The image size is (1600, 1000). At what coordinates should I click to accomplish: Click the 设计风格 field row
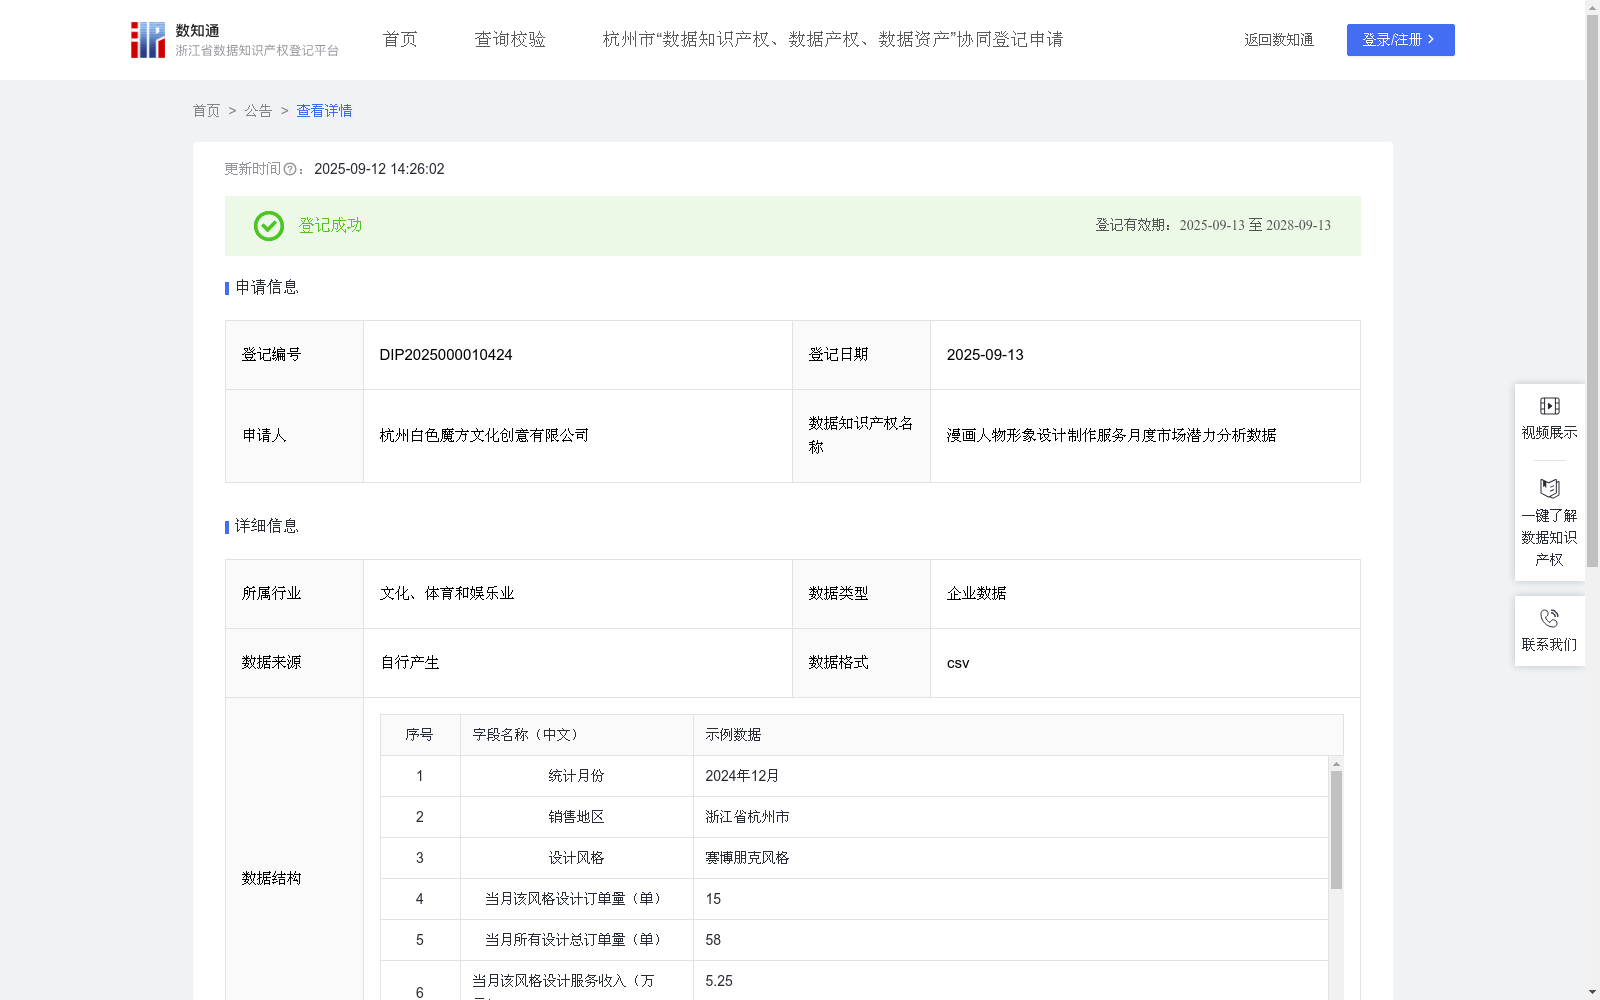[855, 858]
